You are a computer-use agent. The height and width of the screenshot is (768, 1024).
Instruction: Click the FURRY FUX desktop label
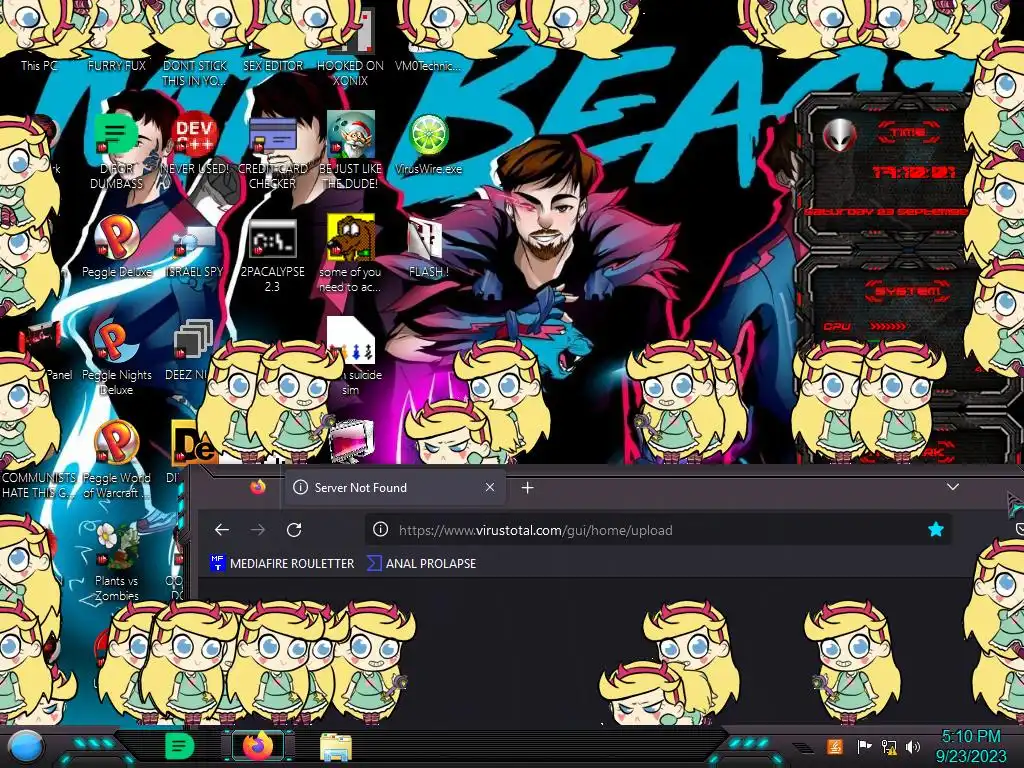[116, 65]
